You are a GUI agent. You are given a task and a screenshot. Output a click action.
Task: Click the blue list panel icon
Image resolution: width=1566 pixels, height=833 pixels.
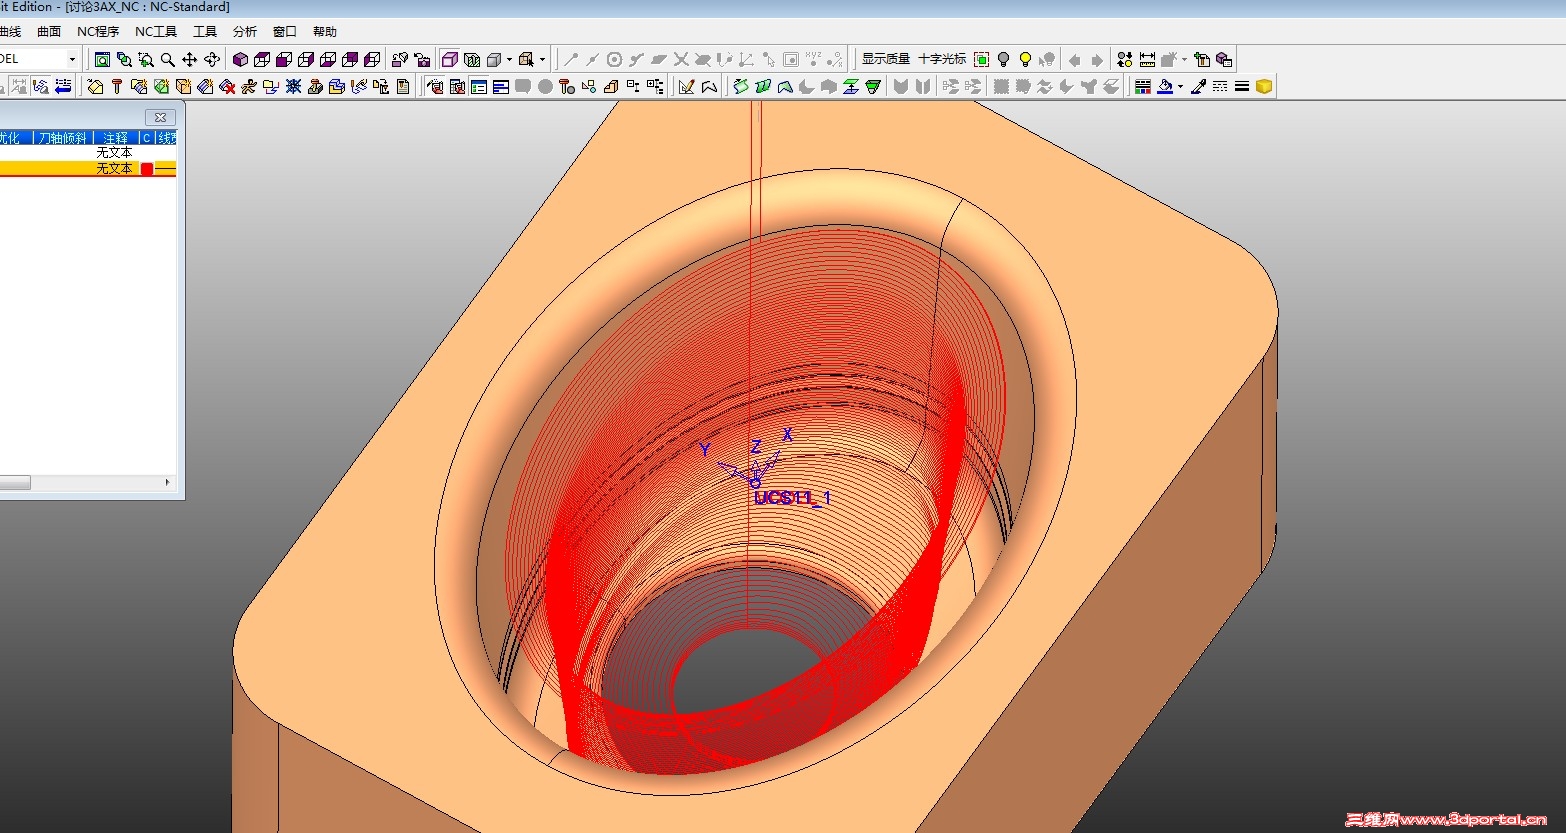pos(479,87)
